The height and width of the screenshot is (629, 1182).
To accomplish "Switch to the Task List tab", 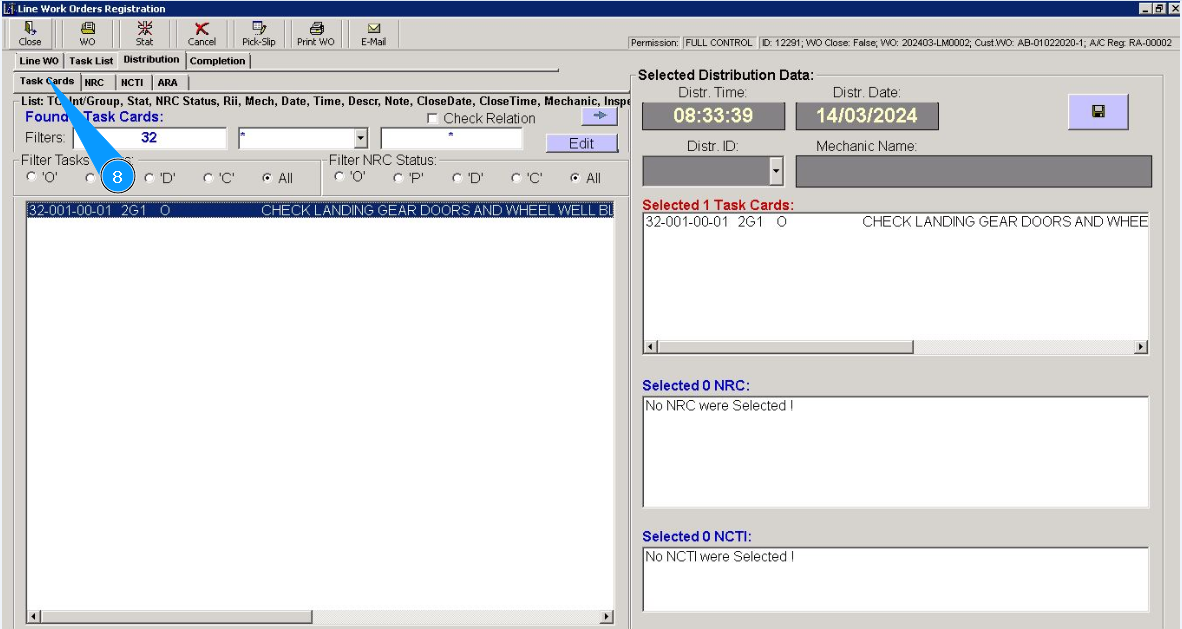I will tap(91, 61).
